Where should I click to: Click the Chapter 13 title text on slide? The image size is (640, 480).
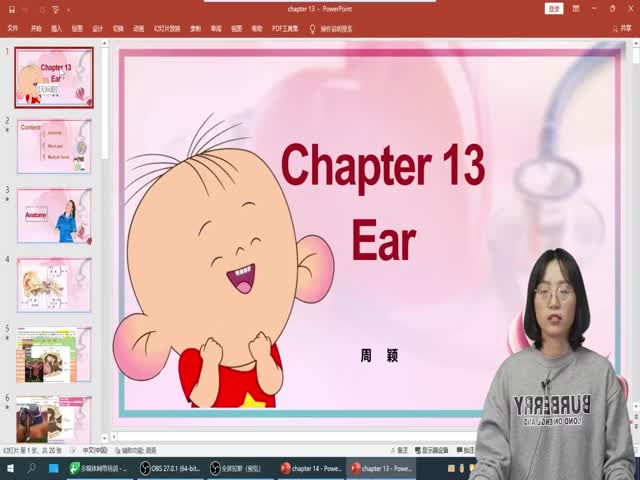[x=383, y=165]
